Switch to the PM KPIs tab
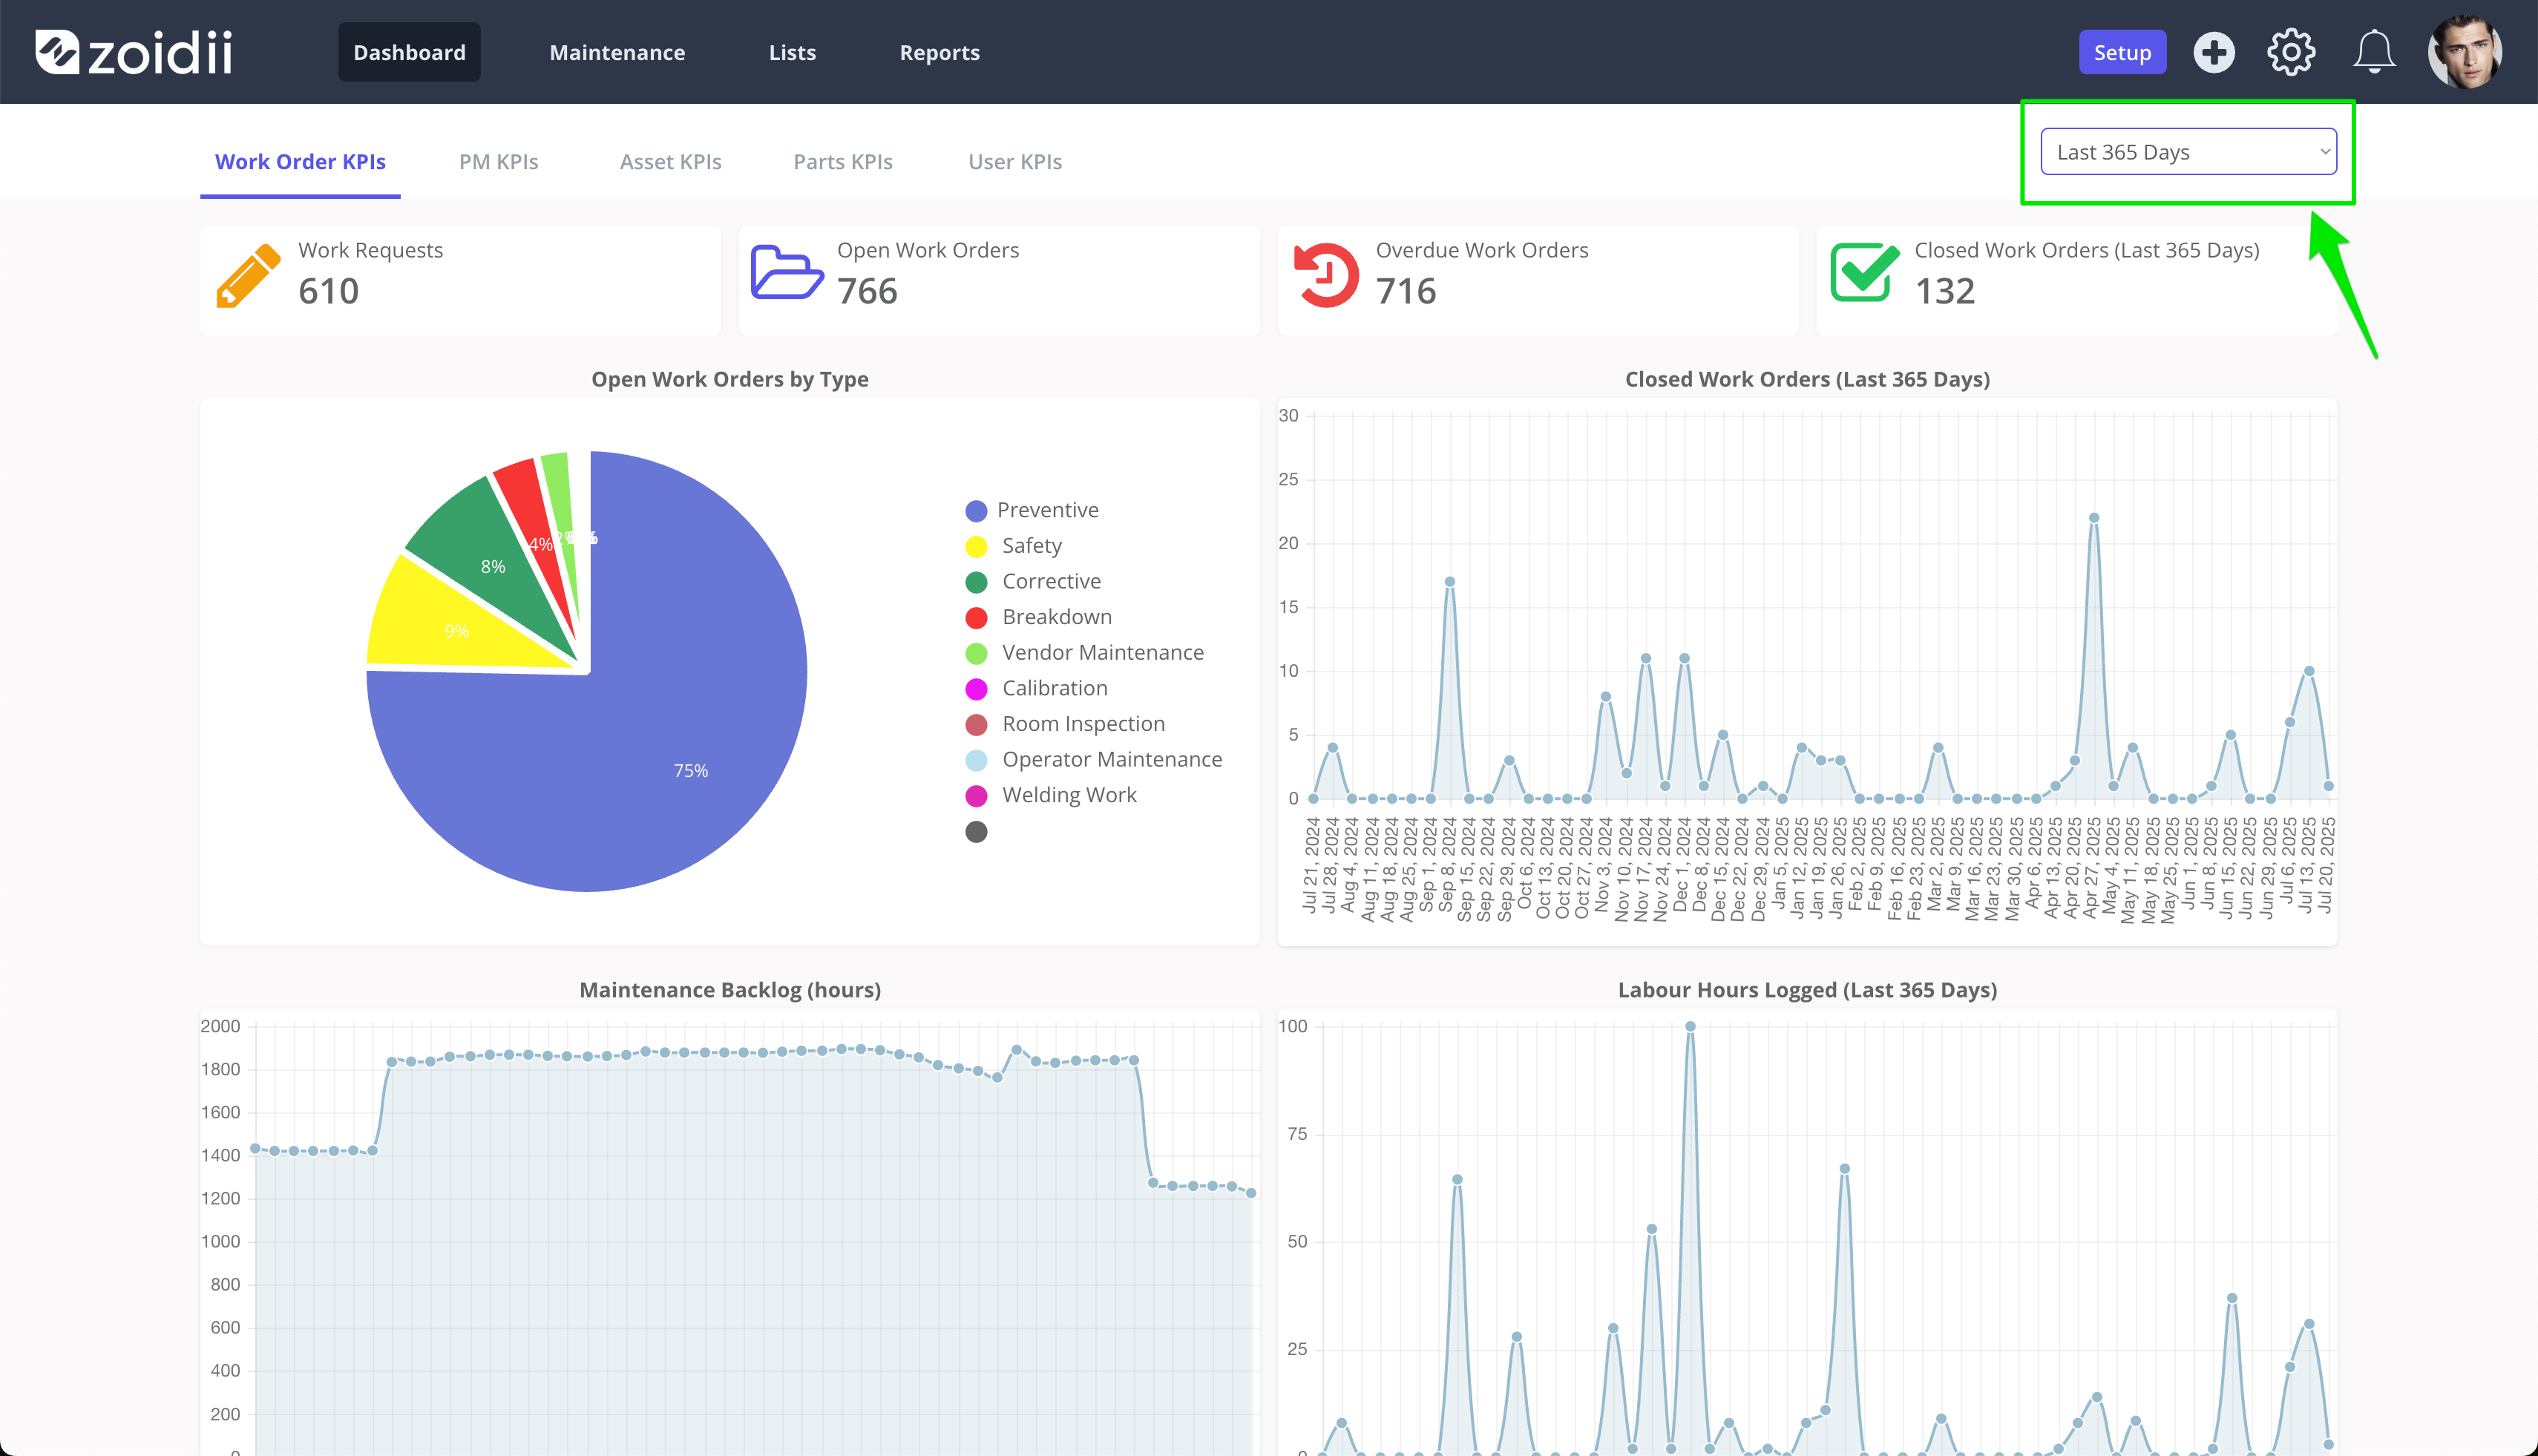Image resolution: width=2538 pixels, height=1456 pixels. tap(498, 162)
